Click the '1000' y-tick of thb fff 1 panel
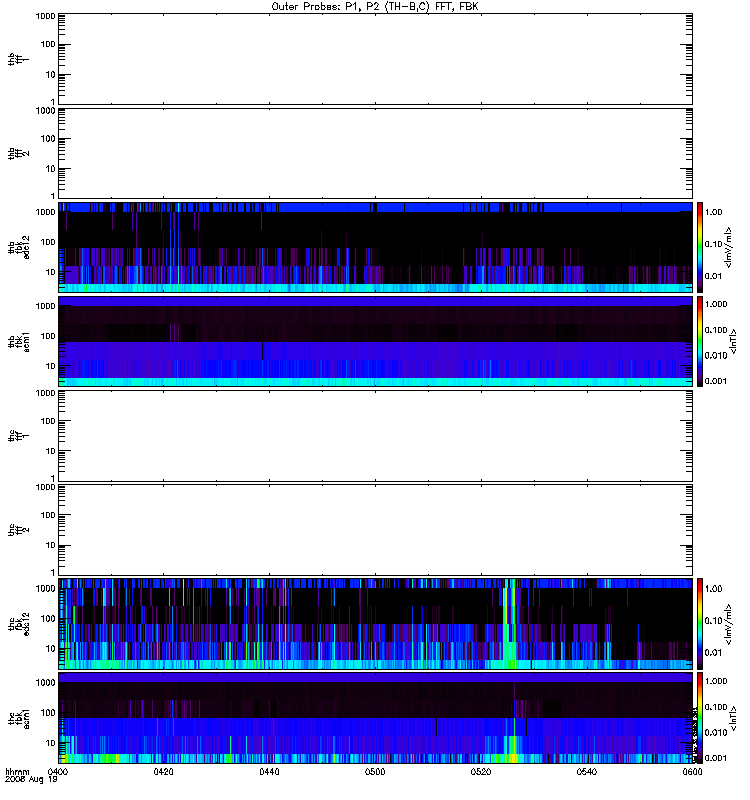Image resolution: width=750 pixels, height=800 pixels. [45, 17]
